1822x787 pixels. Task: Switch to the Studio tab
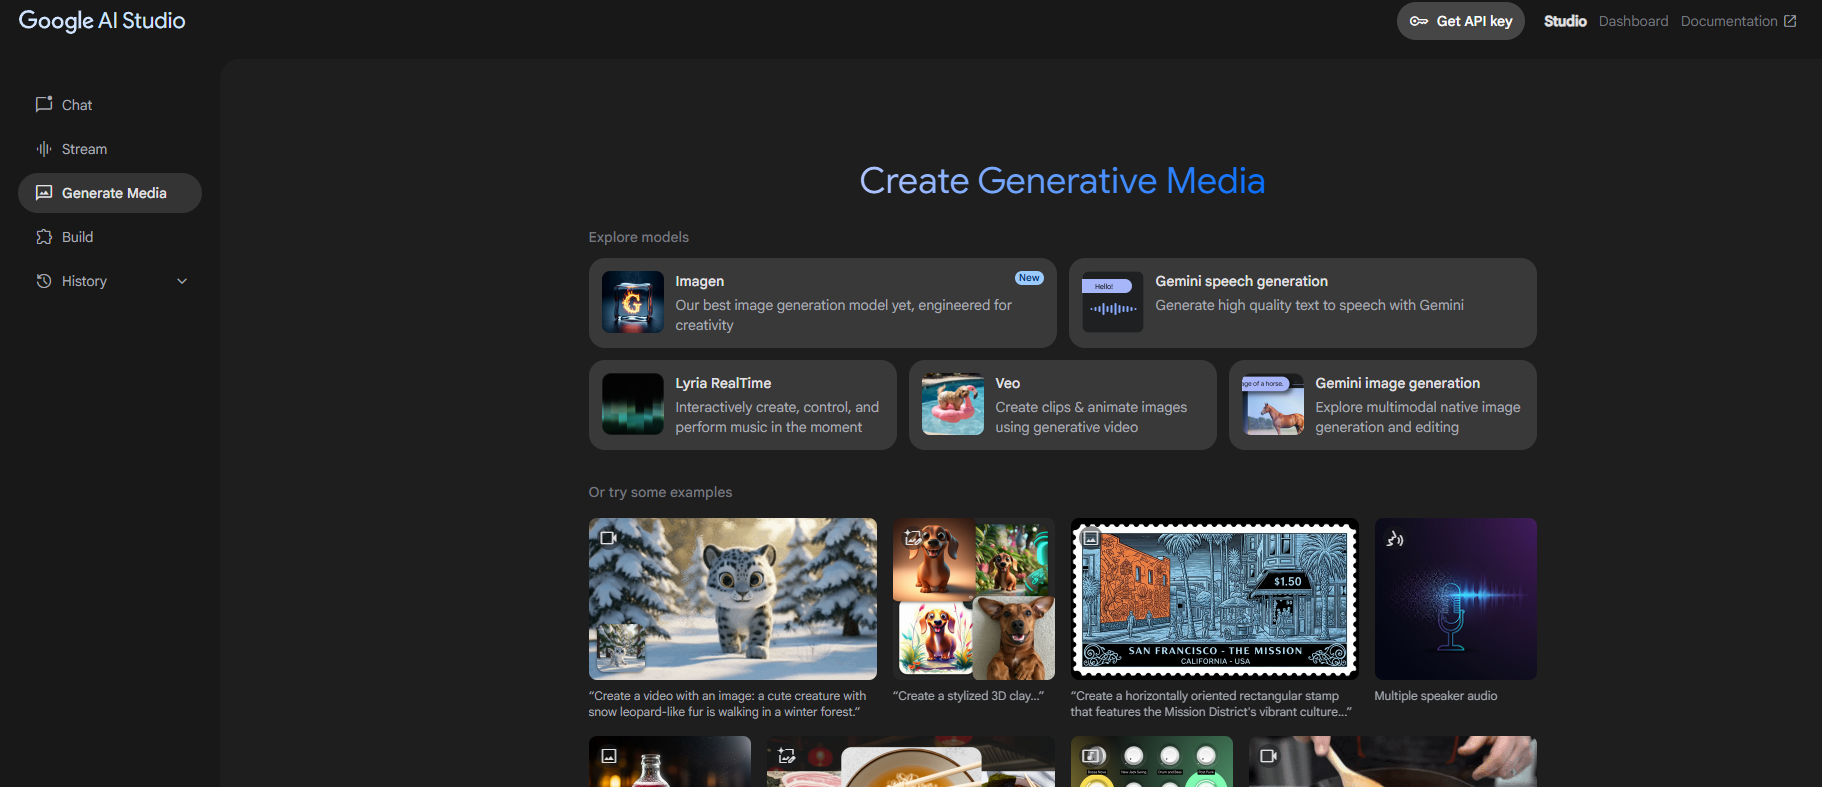point(1565,21)
